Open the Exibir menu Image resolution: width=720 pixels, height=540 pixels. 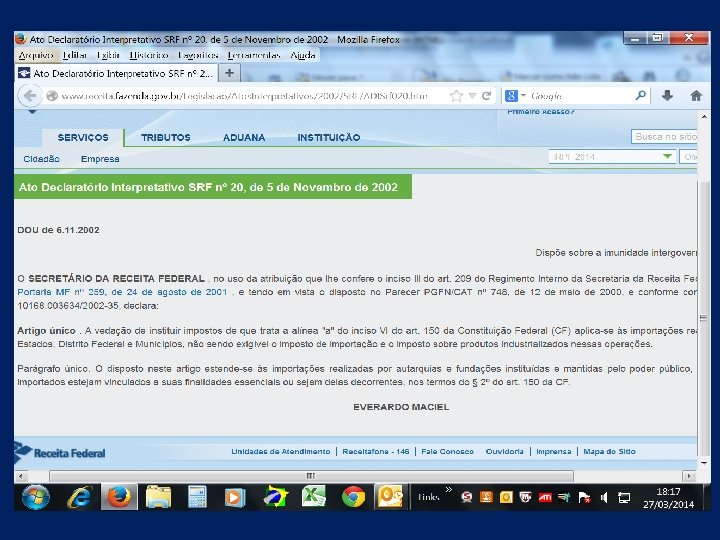tap(108, 56)
